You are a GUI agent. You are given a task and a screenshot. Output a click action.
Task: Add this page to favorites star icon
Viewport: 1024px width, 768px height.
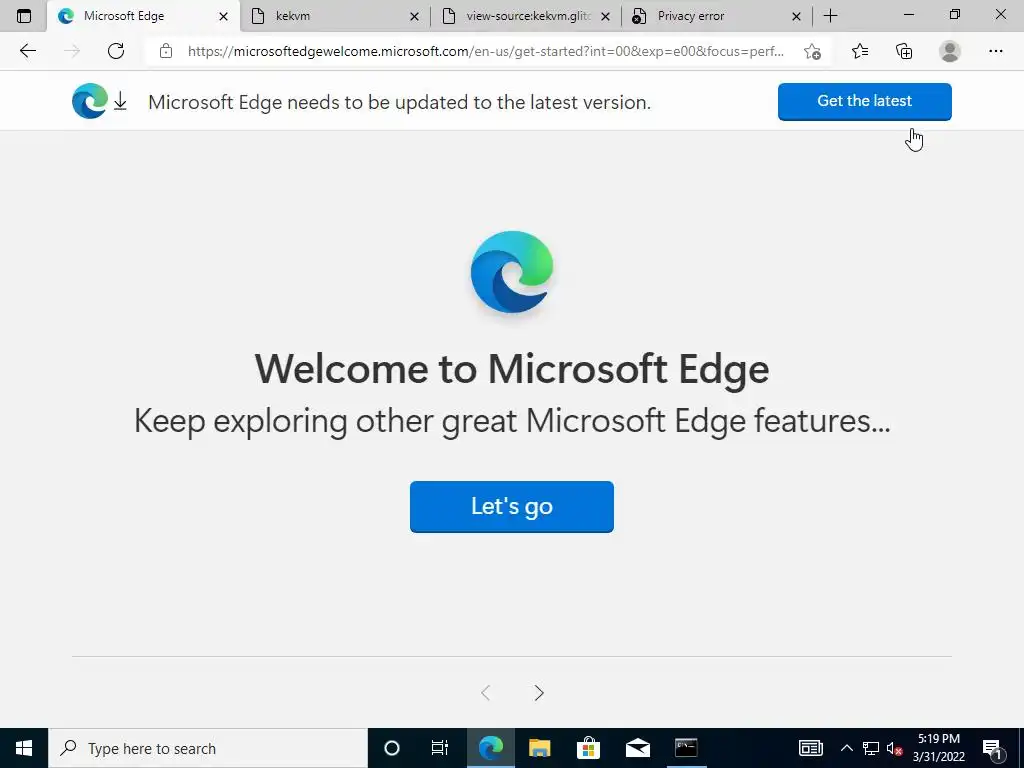(x=812, y=51)
